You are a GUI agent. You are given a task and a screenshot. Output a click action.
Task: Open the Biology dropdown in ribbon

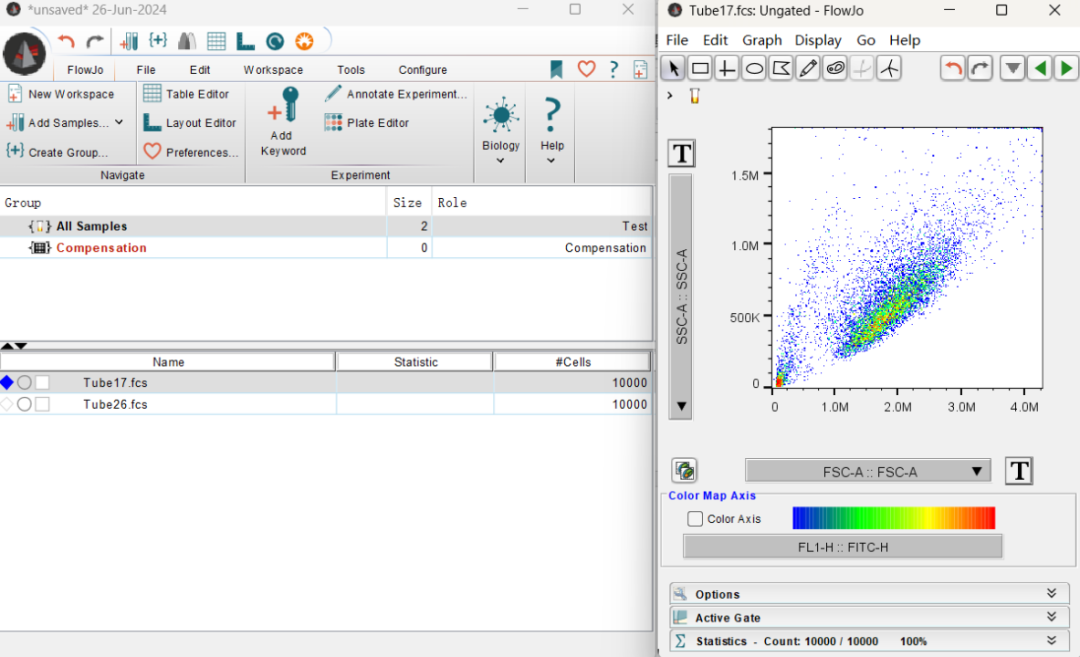coord(501,132)
